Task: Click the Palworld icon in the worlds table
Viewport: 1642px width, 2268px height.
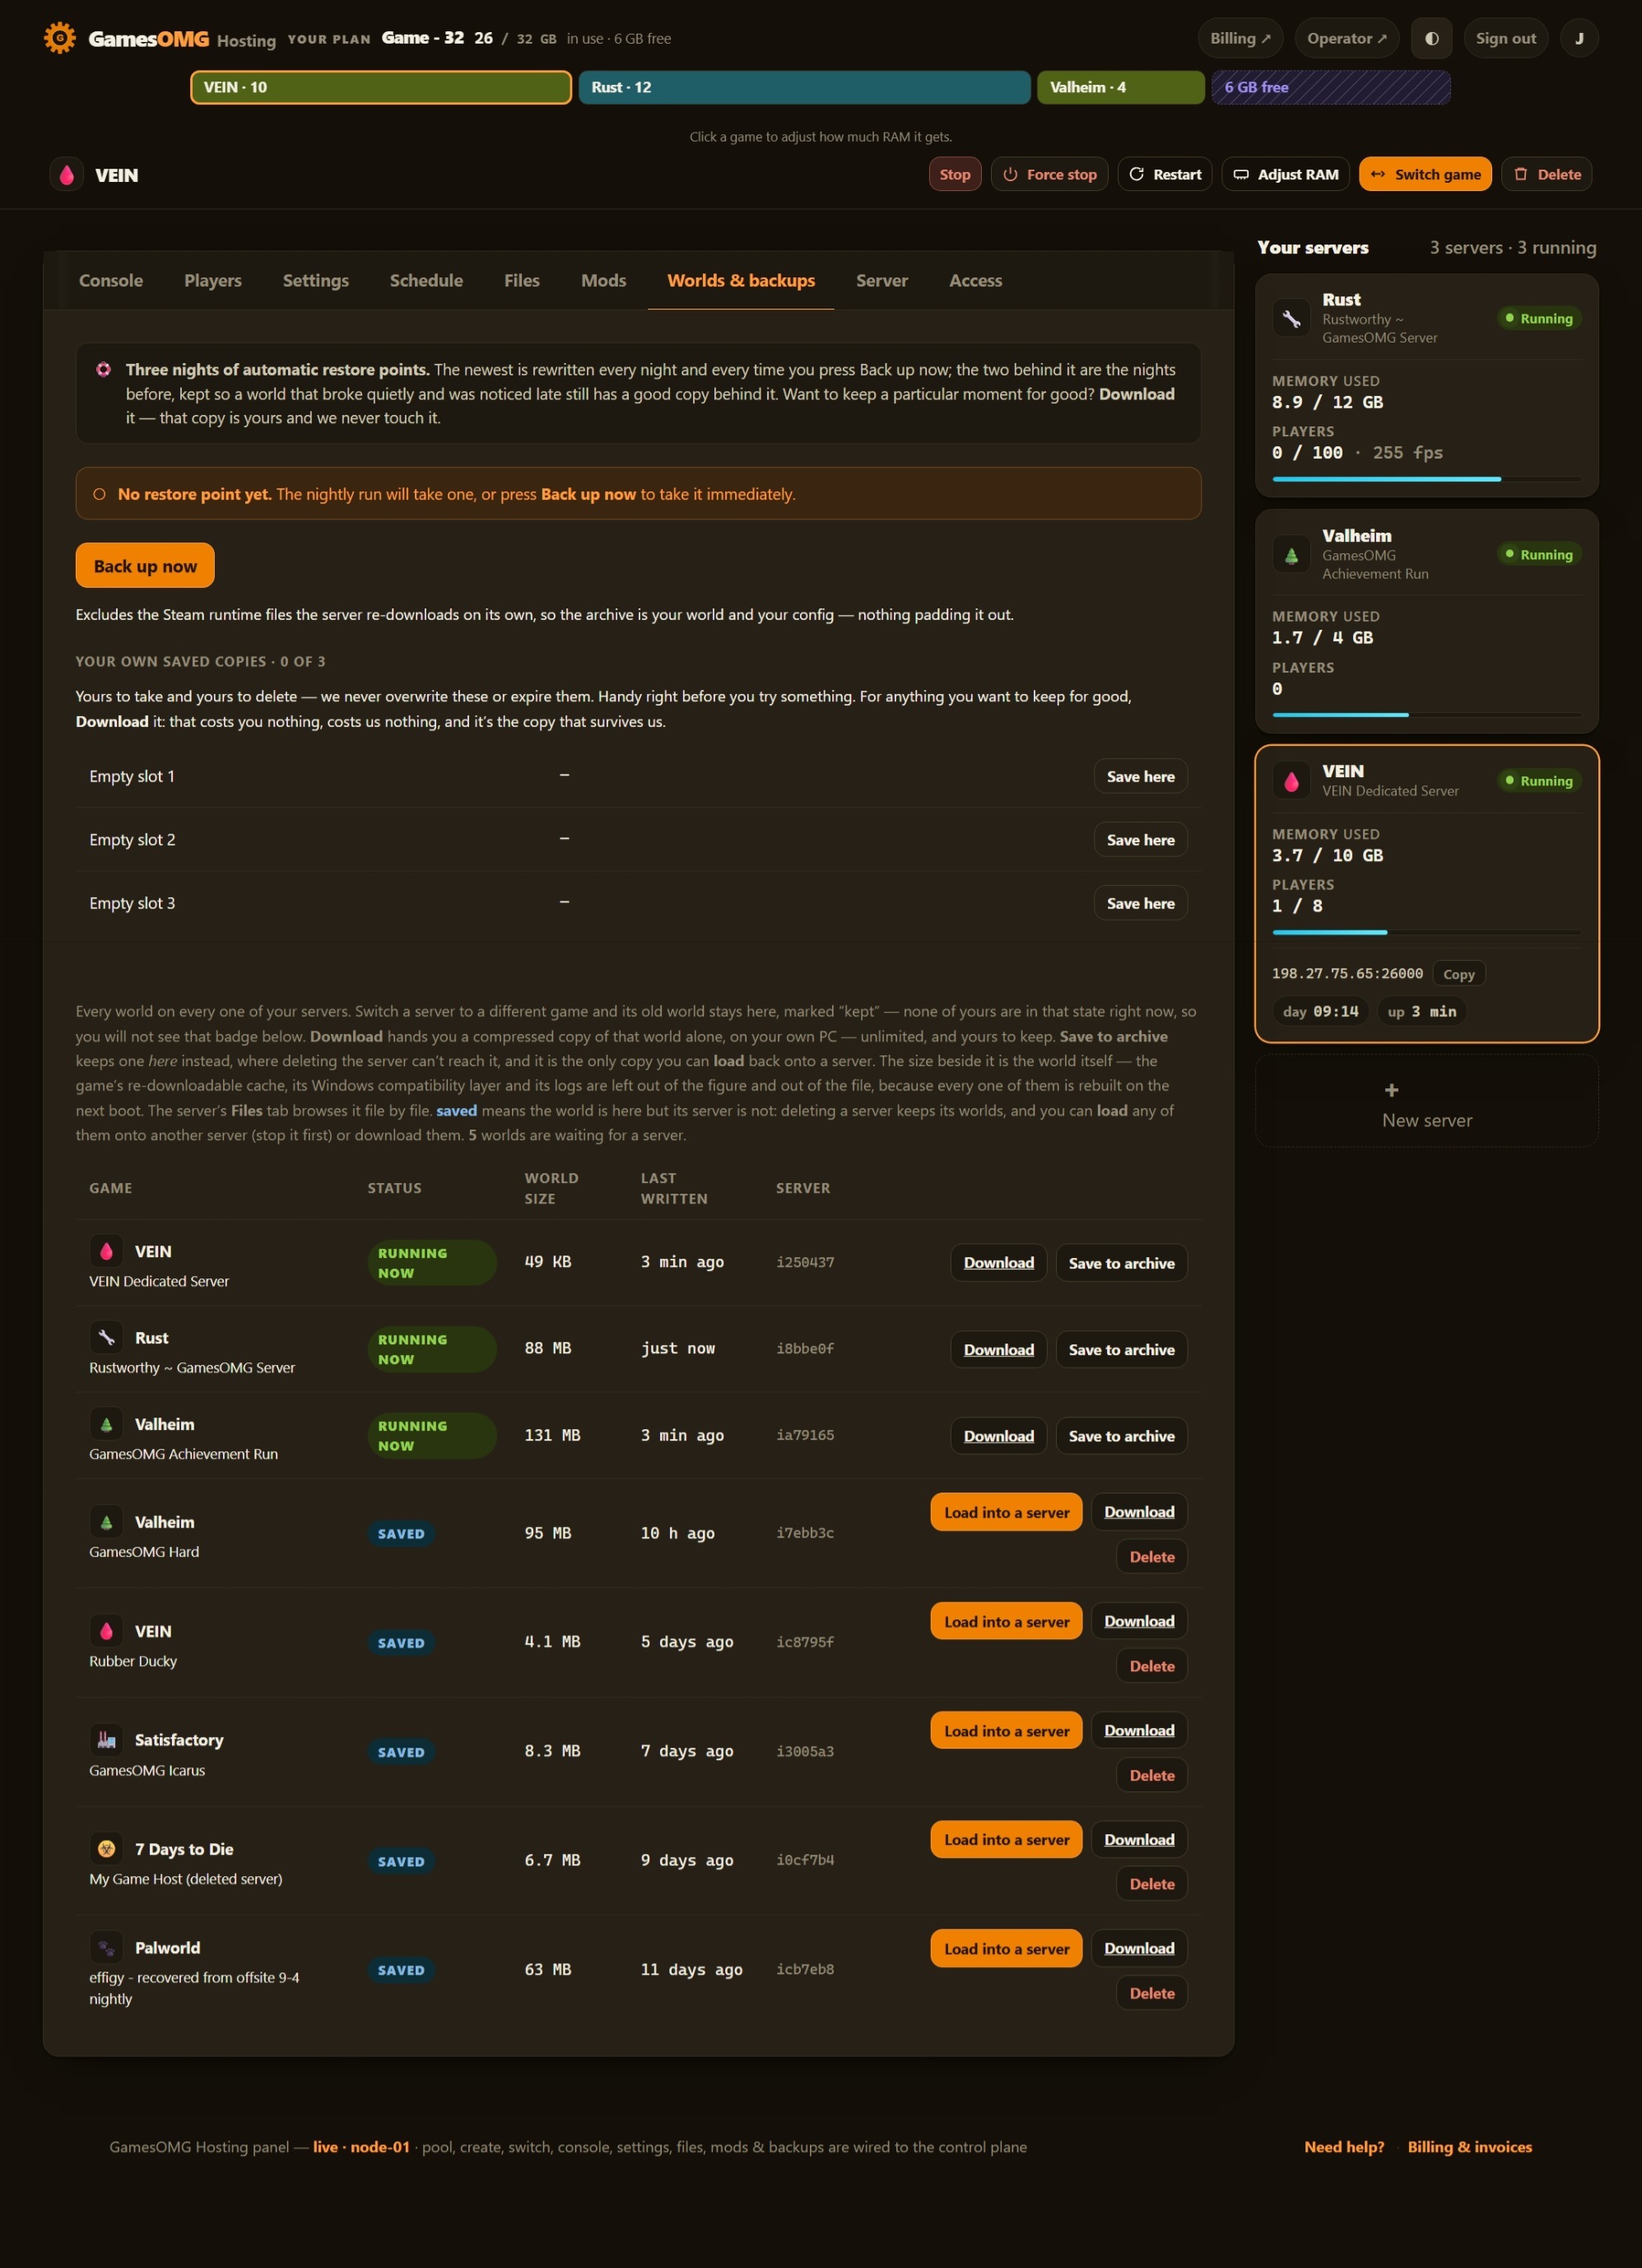Action: click(106, 1948)
